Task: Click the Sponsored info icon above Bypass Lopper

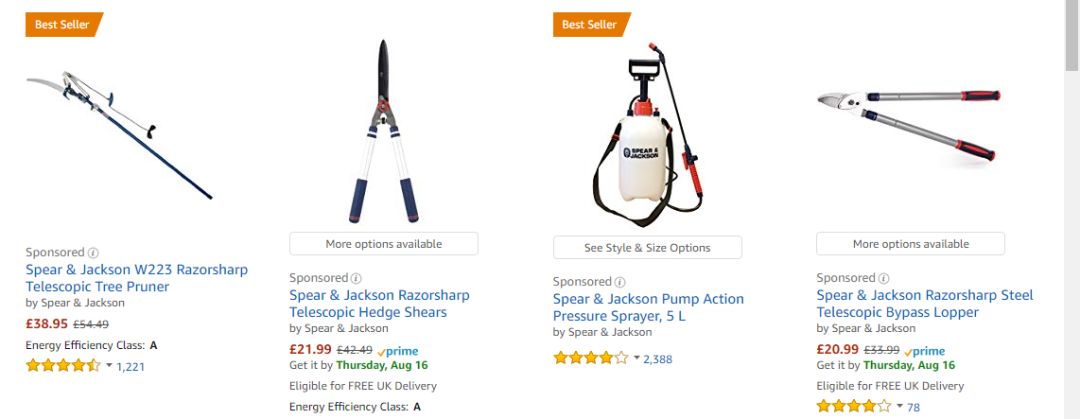Action: click(883, 278)
